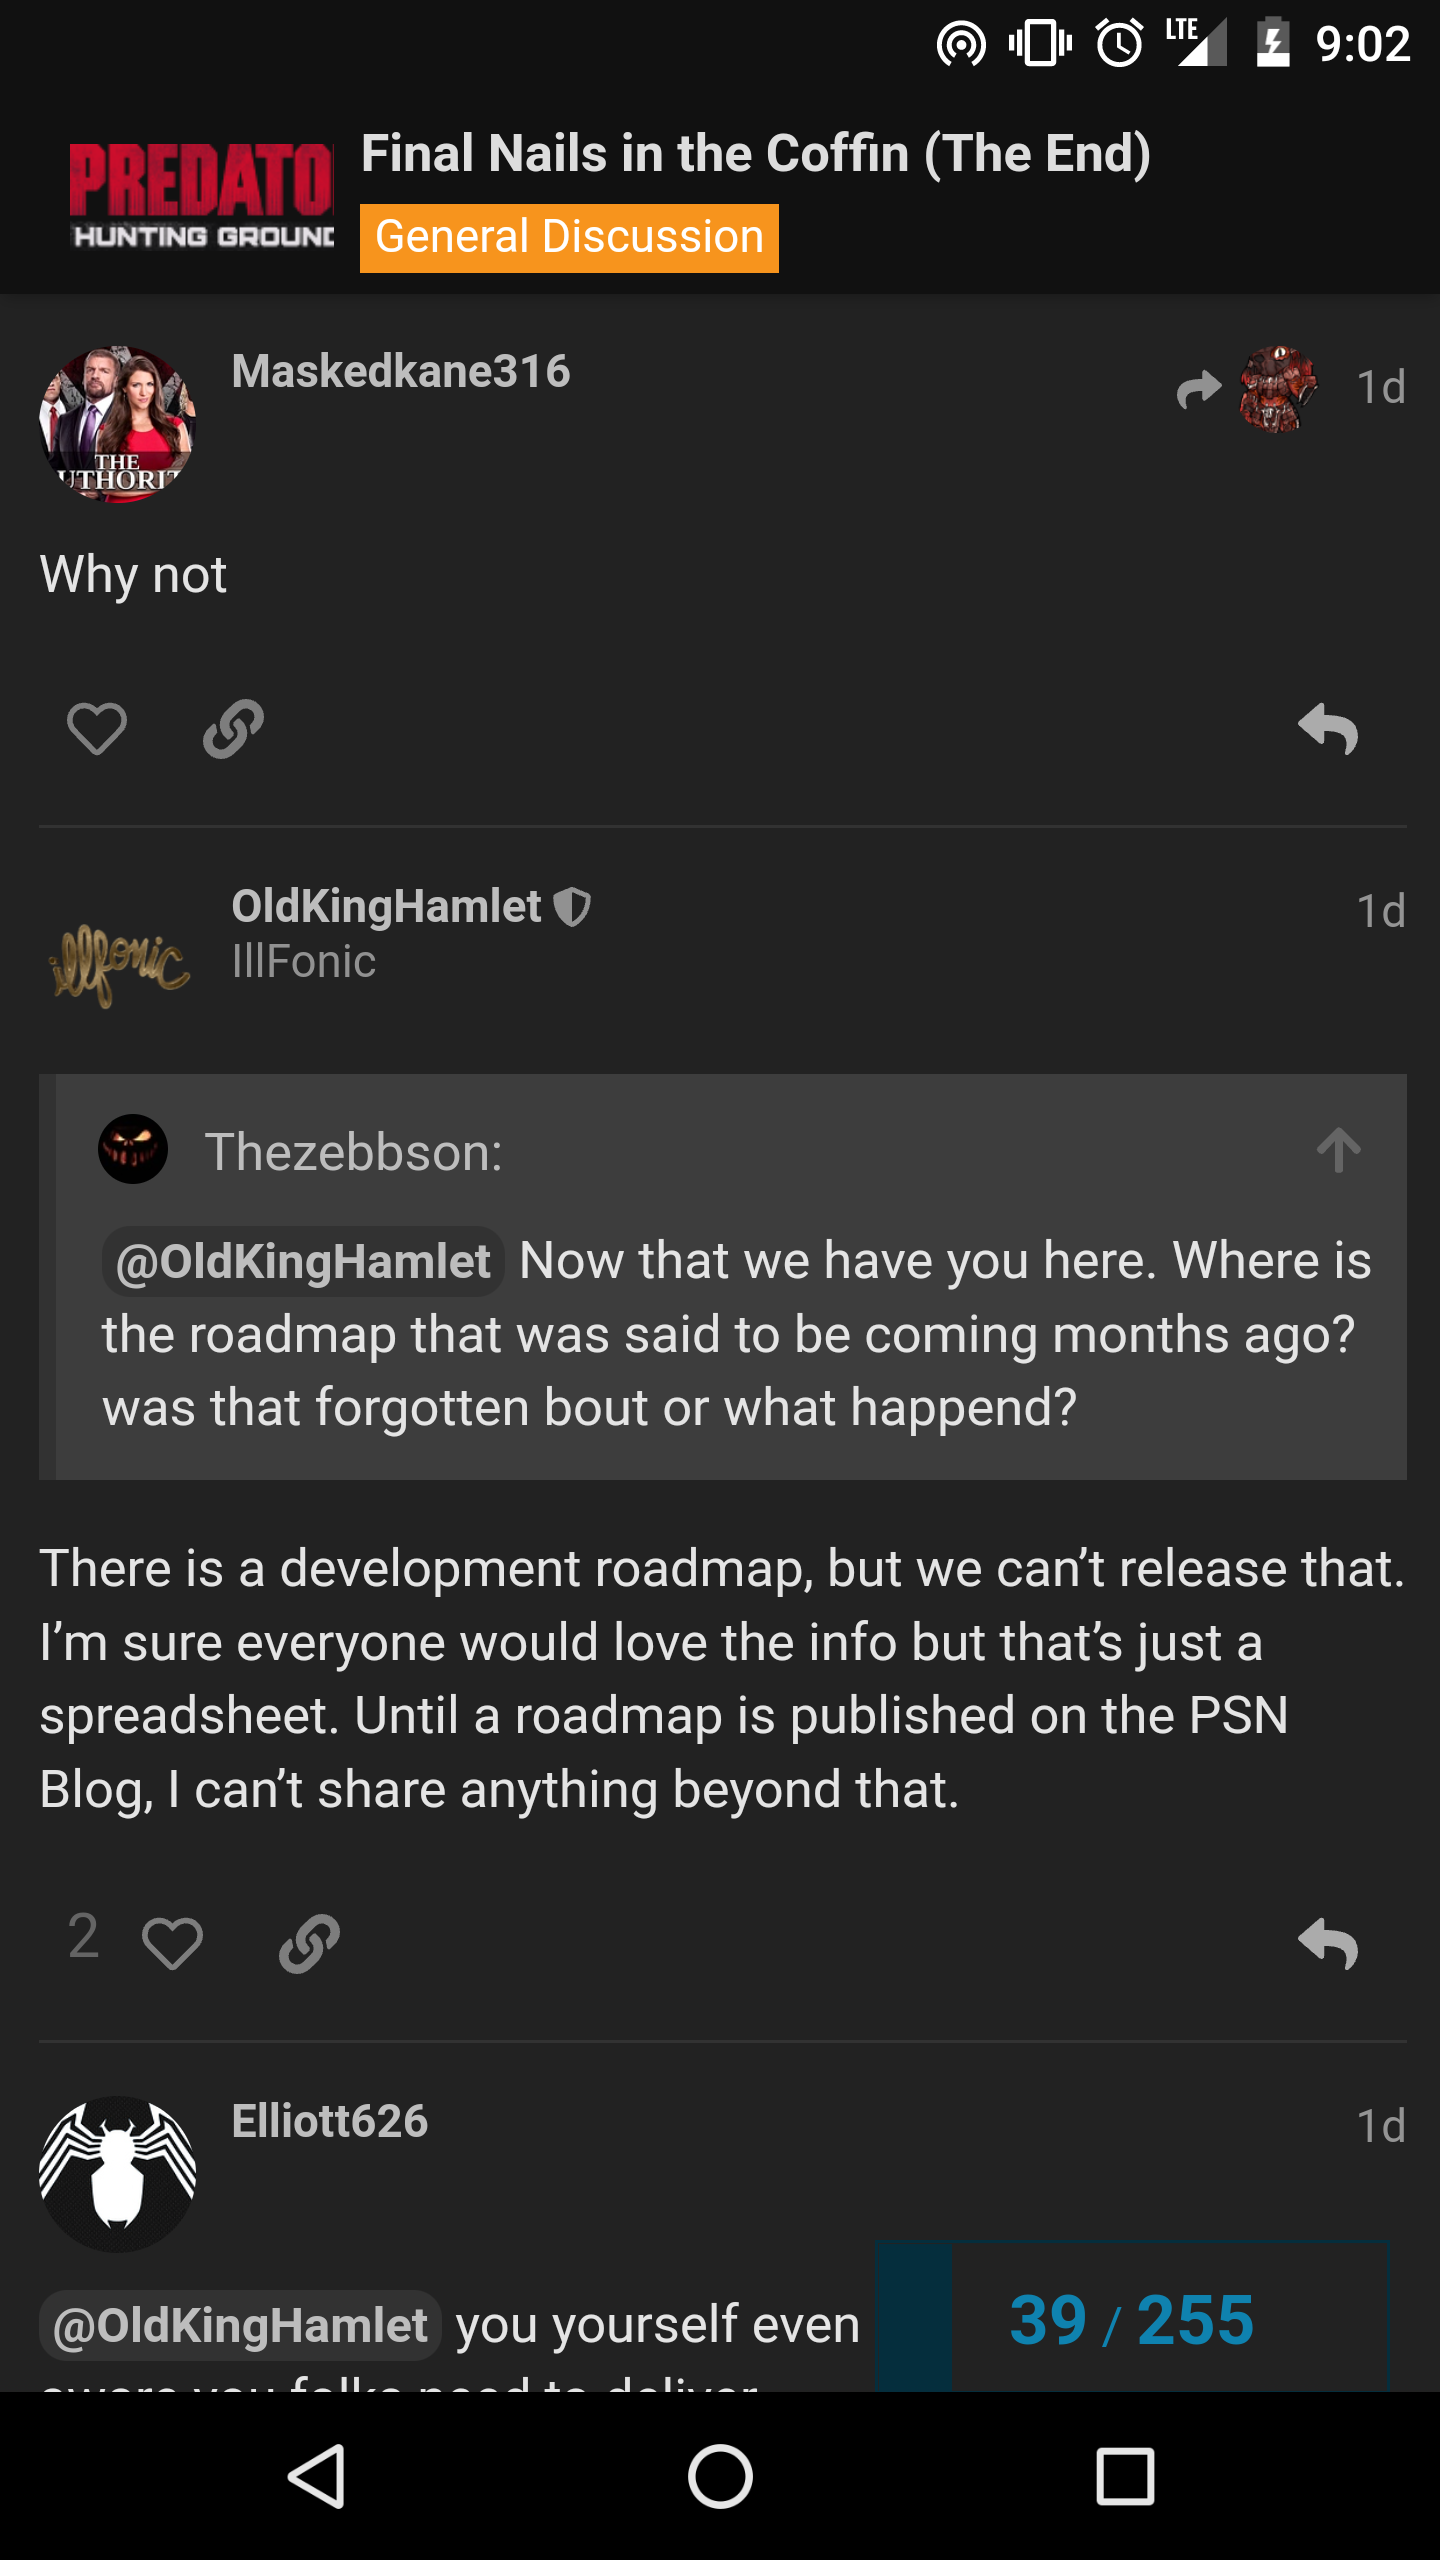Copy share link for OldKingHamlet's post
Screen dimensions: 1440x2560
(309, 1943)
